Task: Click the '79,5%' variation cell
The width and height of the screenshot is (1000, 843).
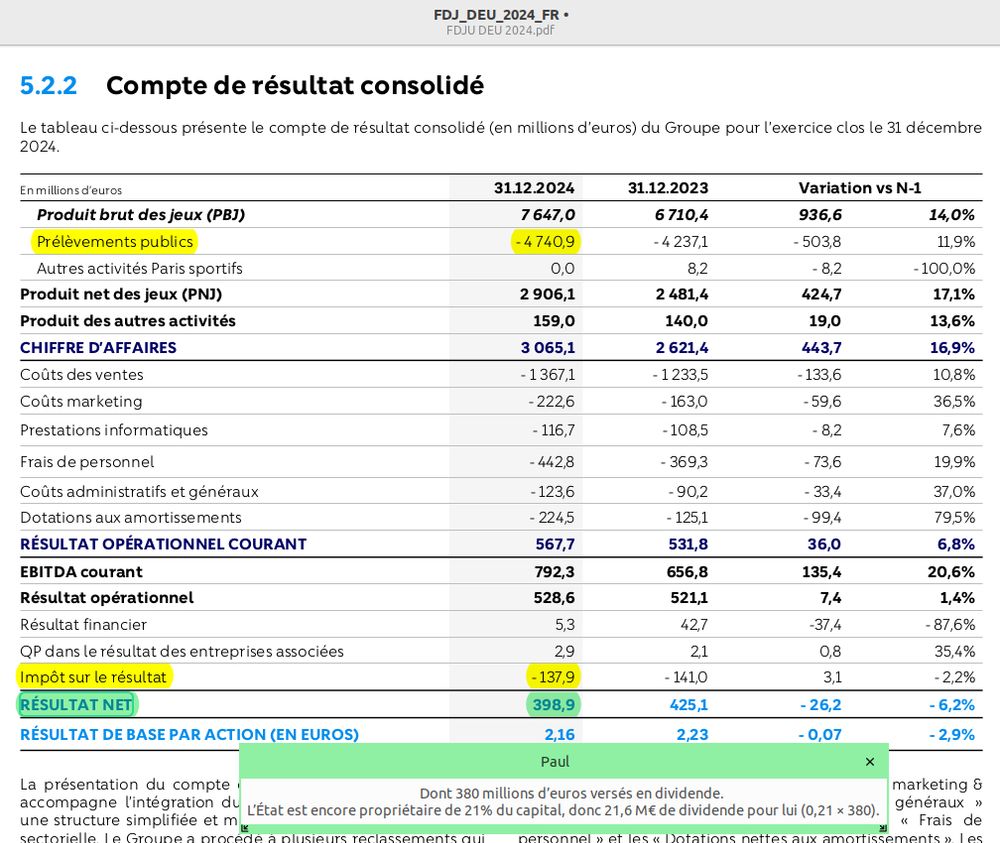Action: pyautogui.click(x=955, y=518)
